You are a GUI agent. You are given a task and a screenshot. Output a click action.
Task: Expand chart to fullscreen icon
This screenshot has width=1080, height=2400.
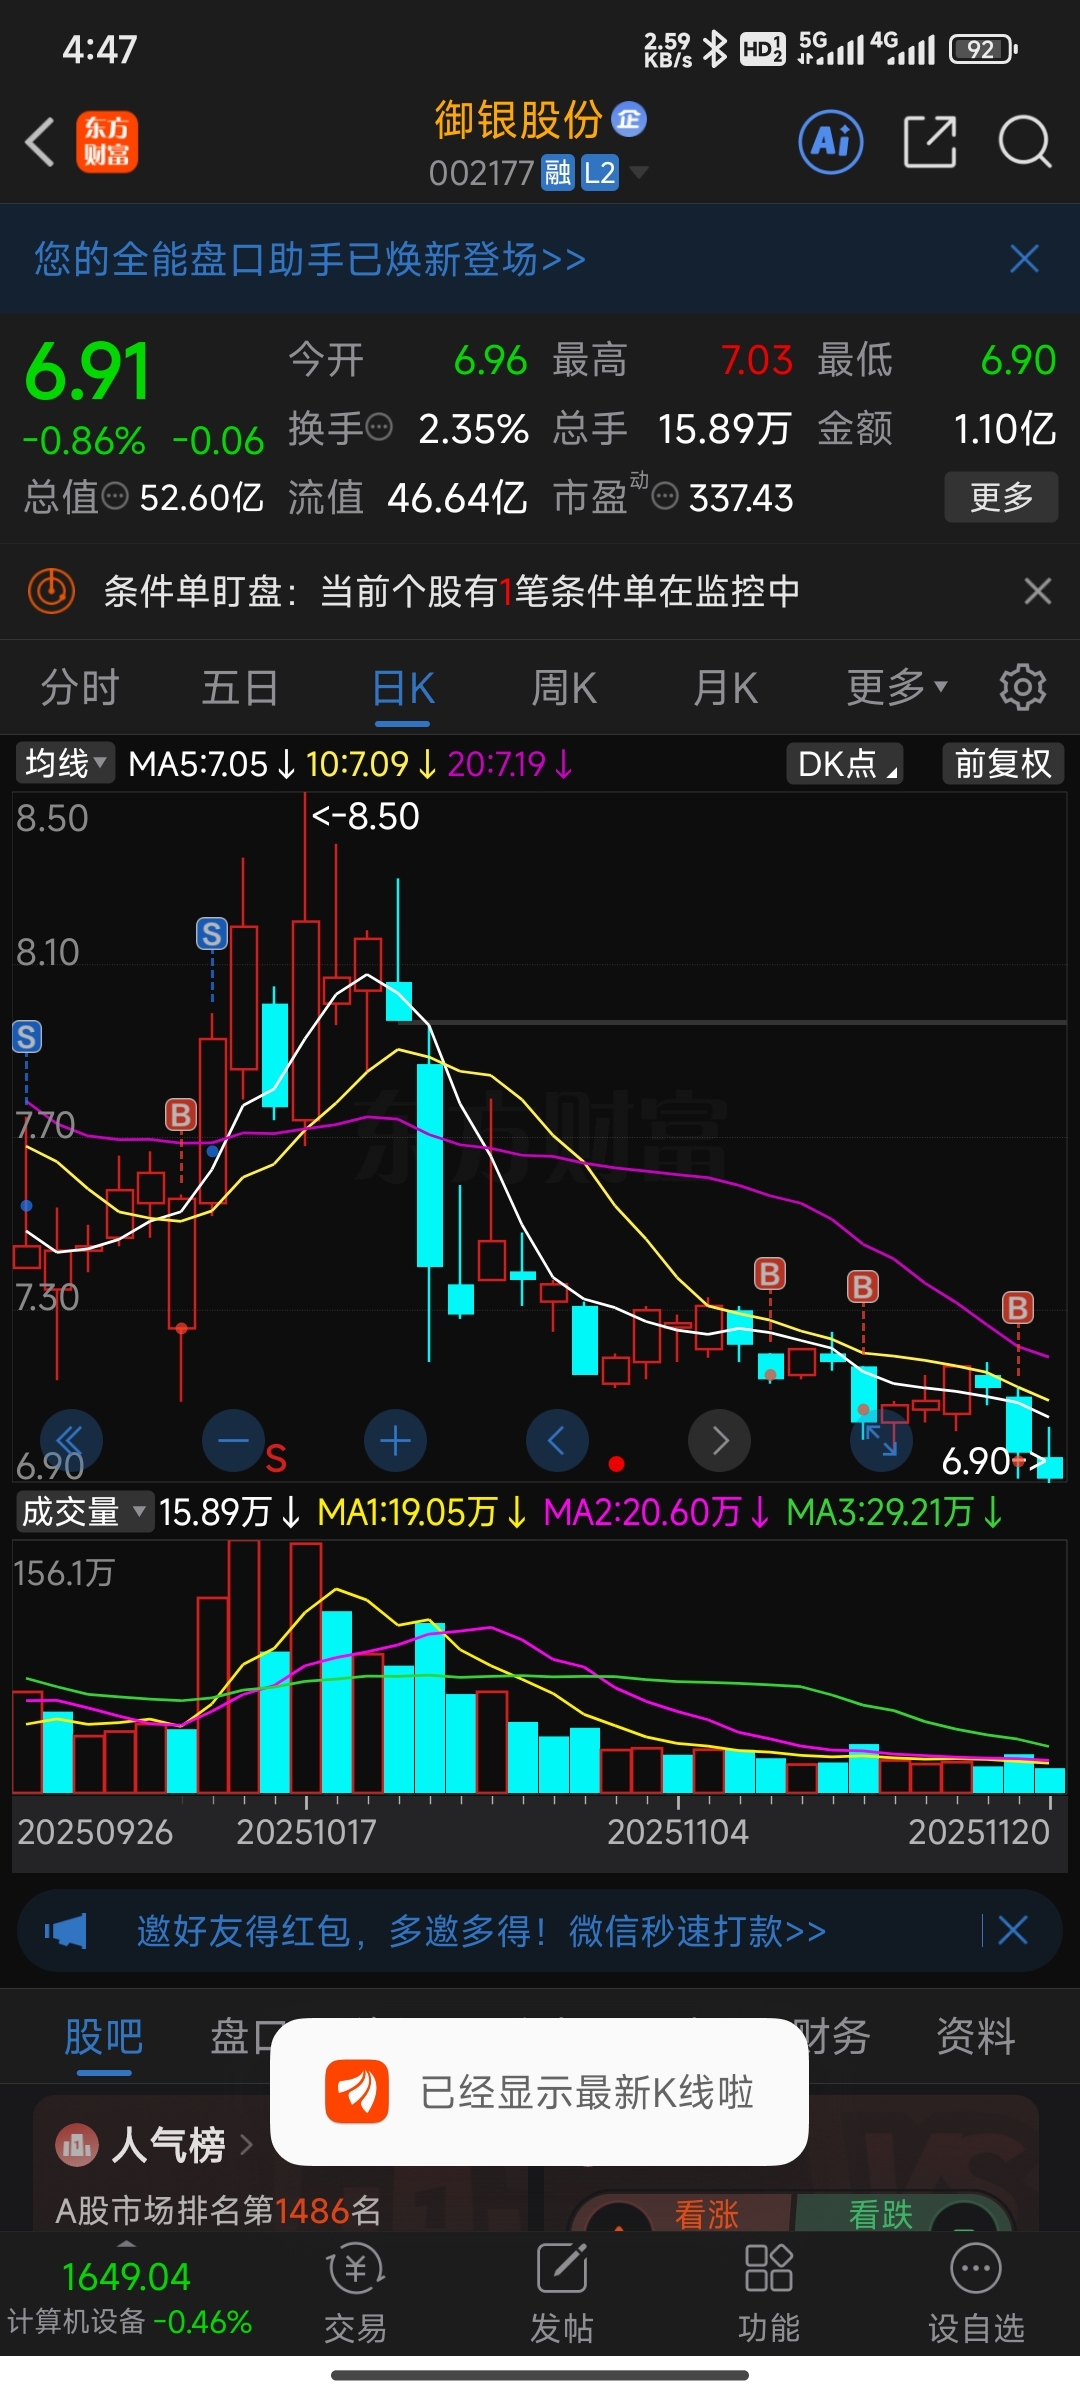(x=881, y=1441)
